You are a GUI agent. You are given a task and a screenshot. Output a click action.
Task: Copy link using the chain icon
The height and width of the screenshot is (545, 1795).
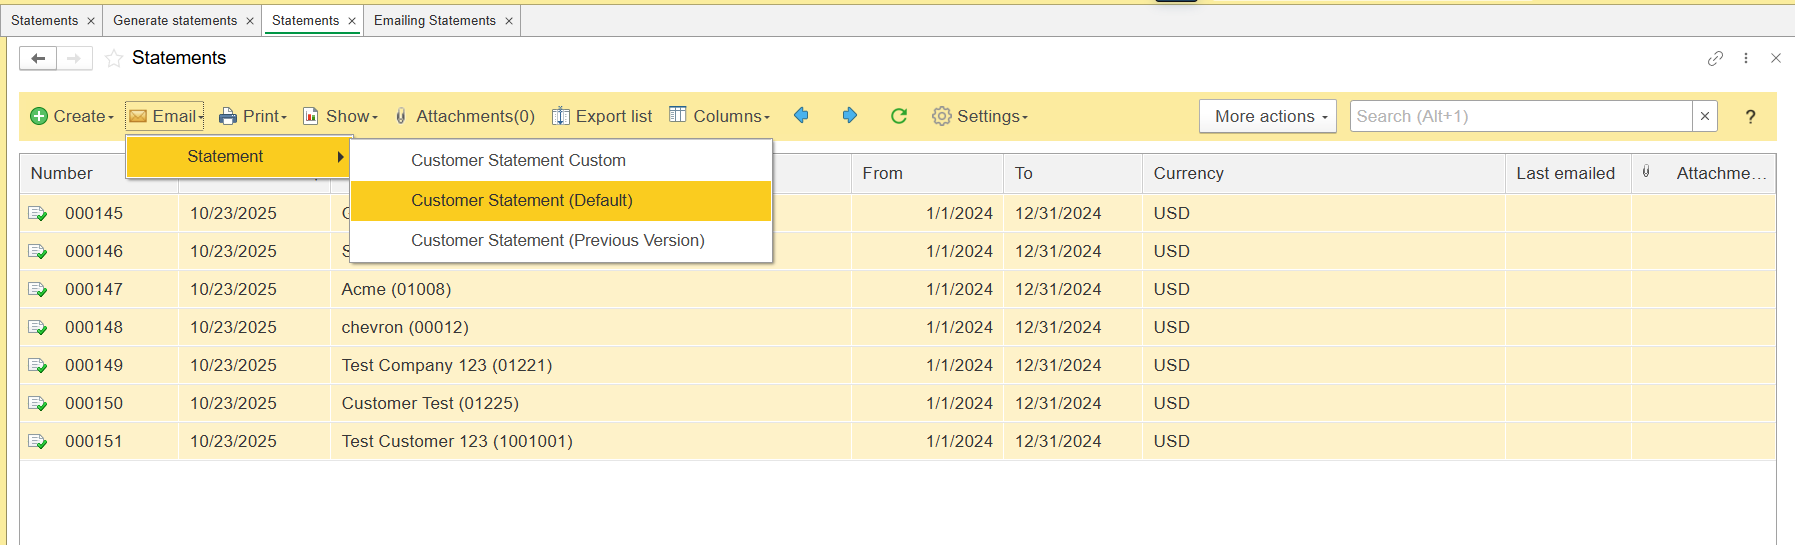click(1715, 59)
